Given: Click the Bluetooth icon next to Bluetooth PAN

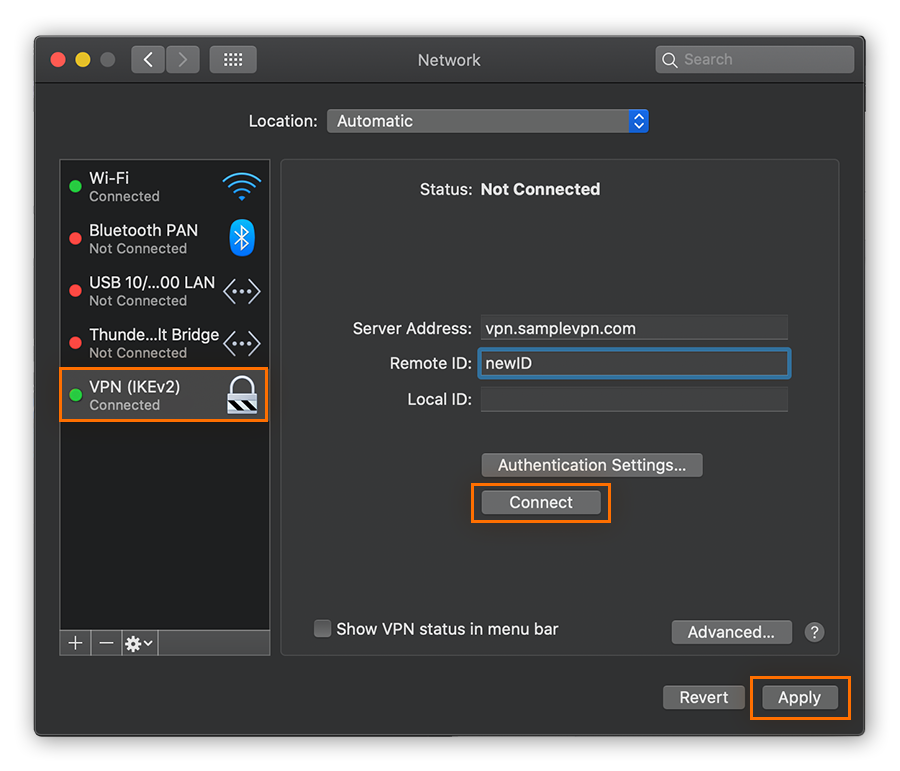Looking at the screenshot, I should [x=240, y=238].
